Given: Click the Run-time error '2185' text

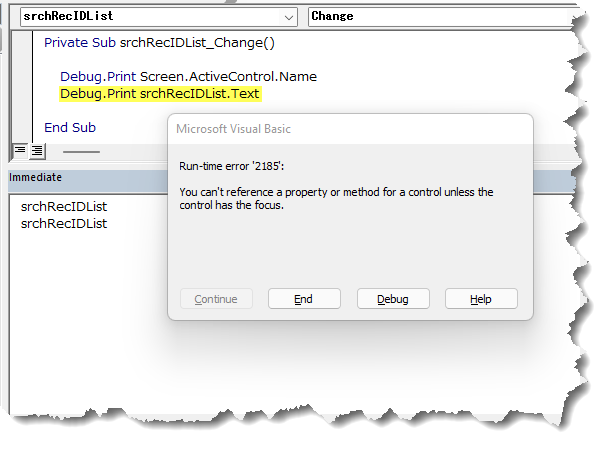Looking at the screenshot, I should point(229,167).
